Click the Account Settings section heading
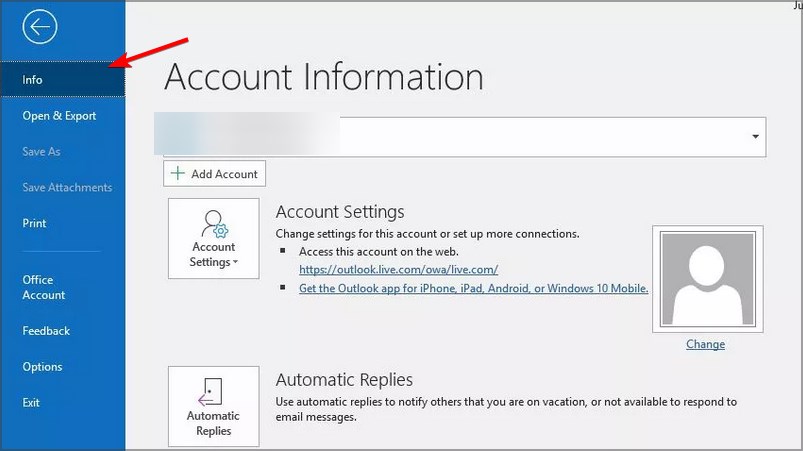The image size is (803, 451). (x=340, y=211)
